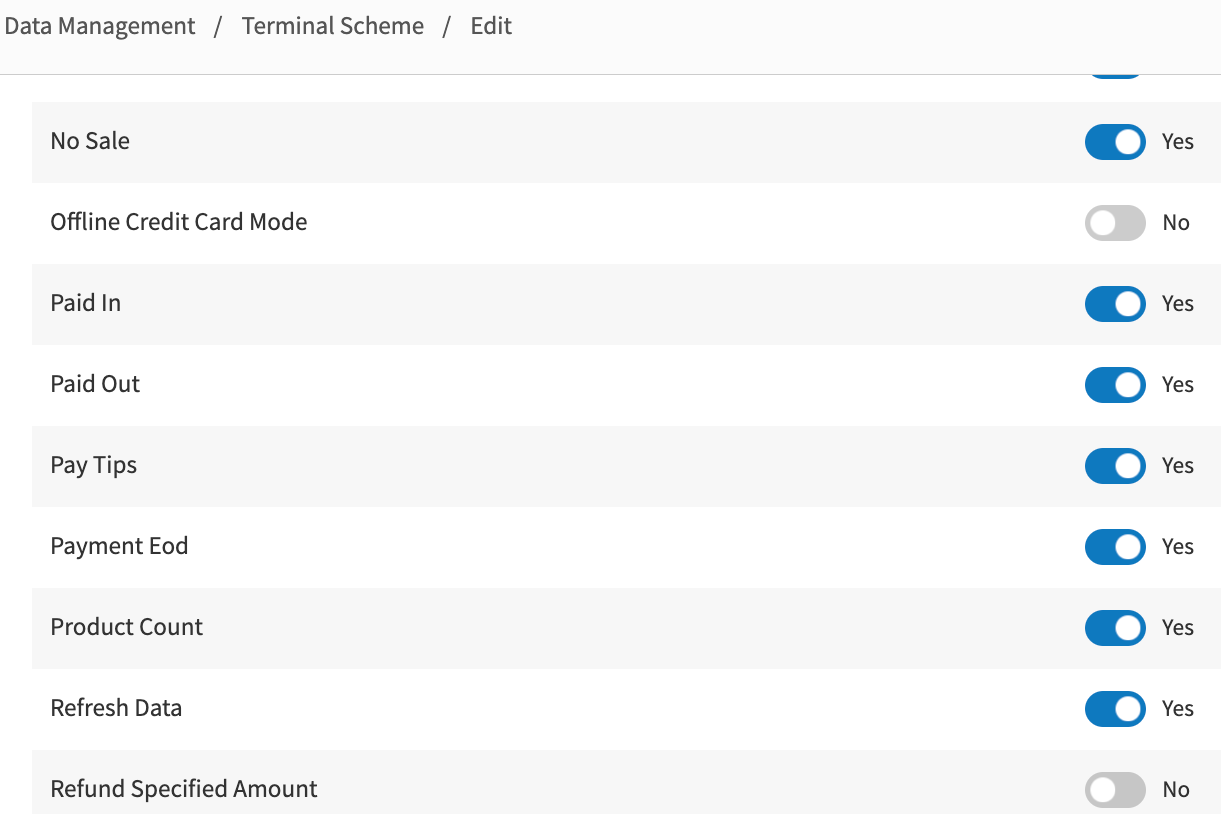Click the Product Count row label
This screenshot has width=1221, height=814.
pyautogui.click(x=126, y=628)
